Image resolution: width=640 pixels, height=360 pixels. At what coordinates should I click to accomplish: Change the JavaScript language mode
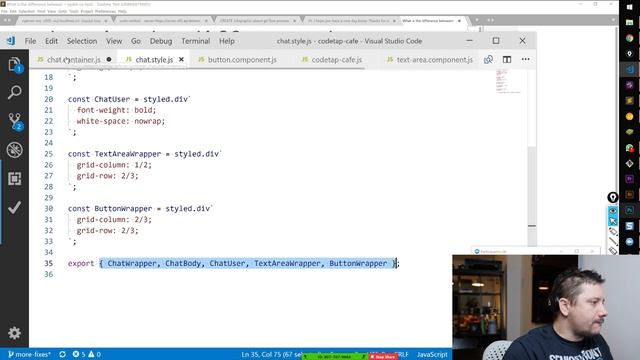tap(432, 354)
